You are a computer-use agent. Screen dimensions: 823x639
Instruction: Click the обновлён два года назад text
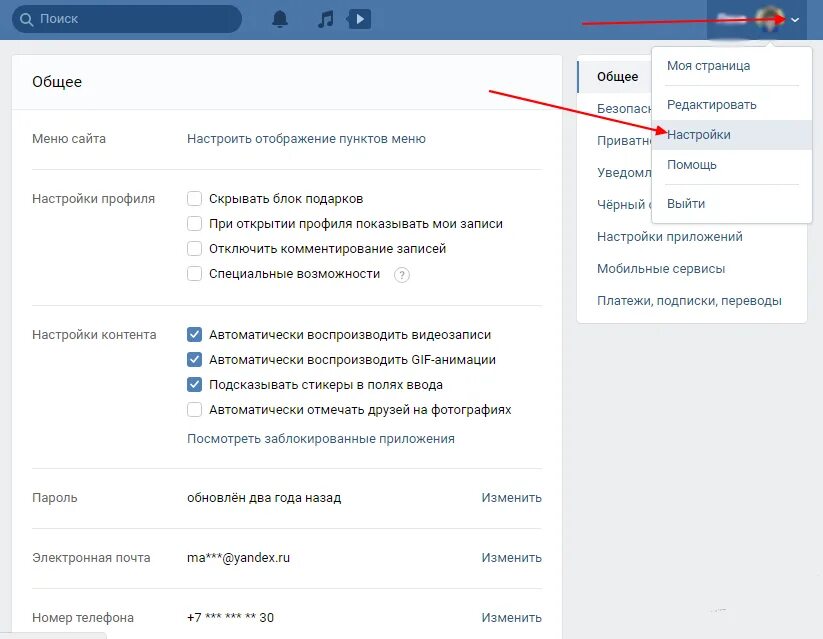coord(264,498)
